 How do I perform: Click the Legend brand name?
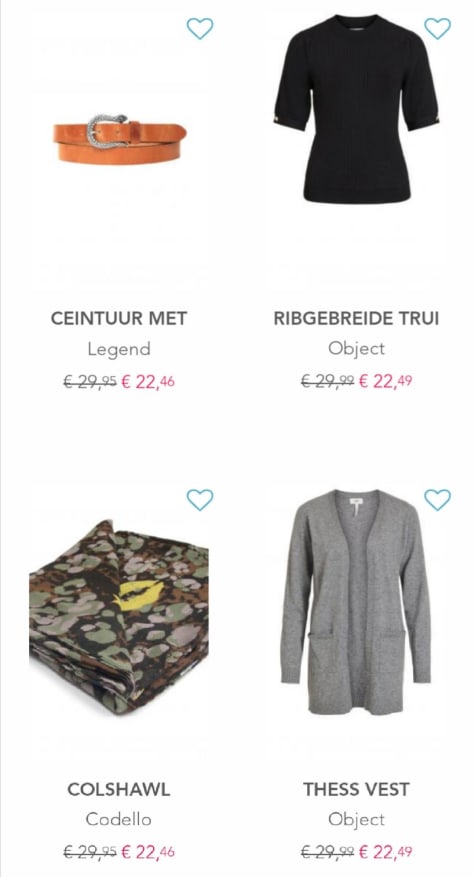[x=119, y=349]
